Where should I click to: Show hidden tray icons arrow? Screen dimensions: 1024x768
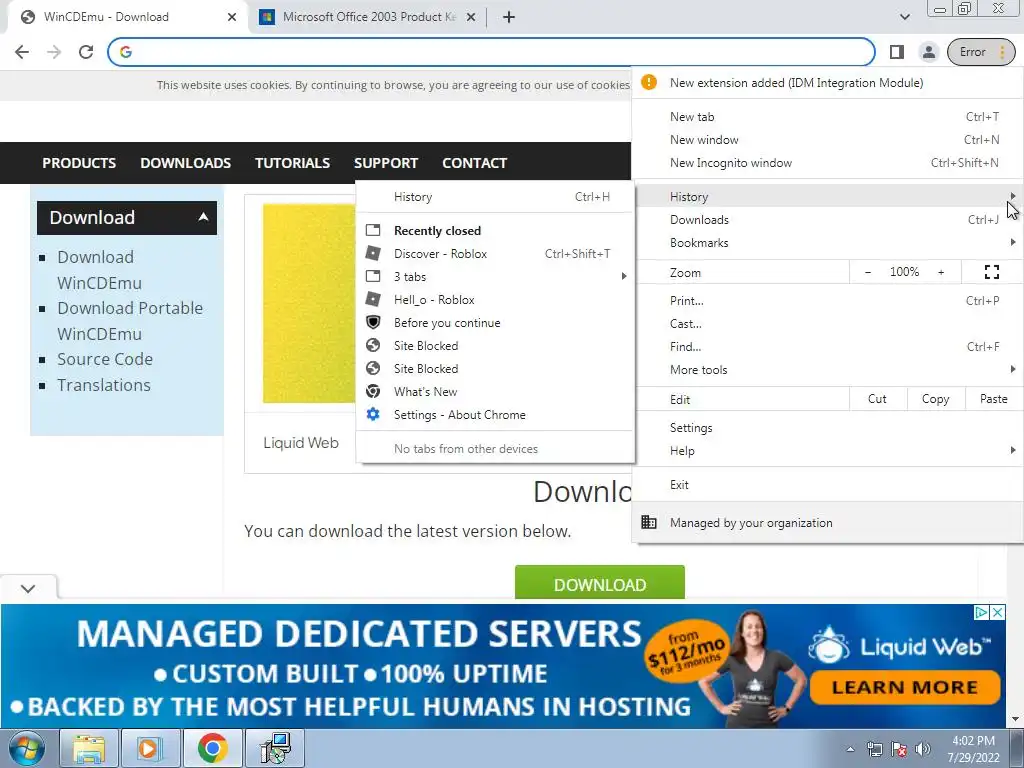coord(850,749)
